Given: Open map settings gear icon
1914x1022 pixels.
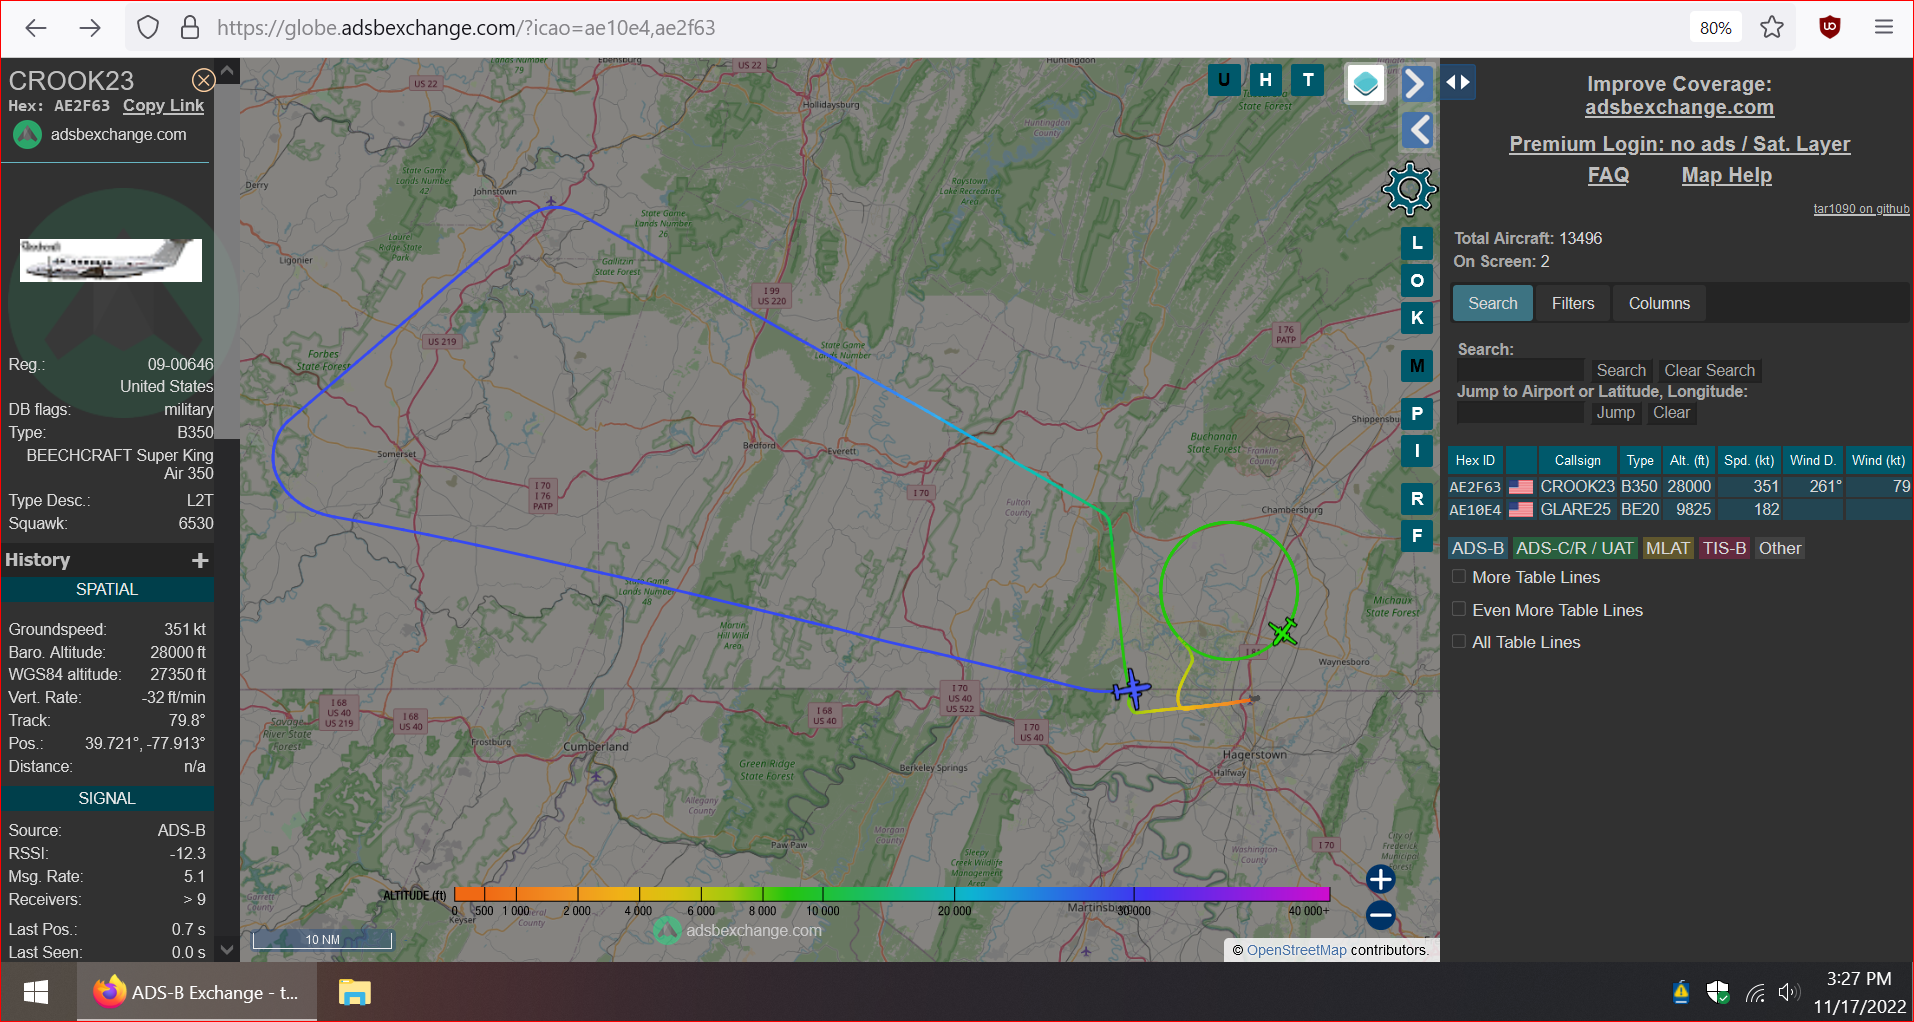Looking at the screenshot, I should [1409, 188].
